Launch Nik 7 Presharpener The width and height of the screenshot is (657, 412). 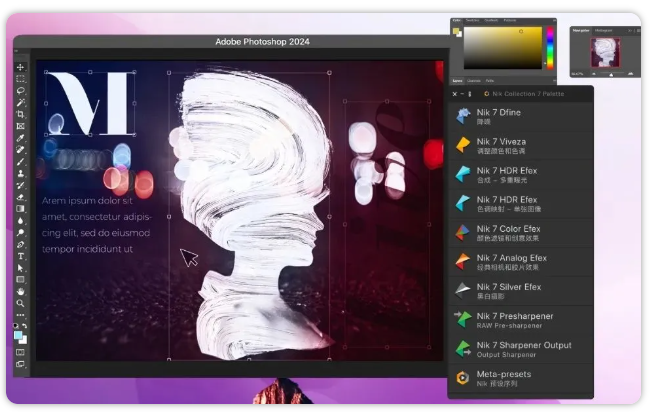[521, 320]
